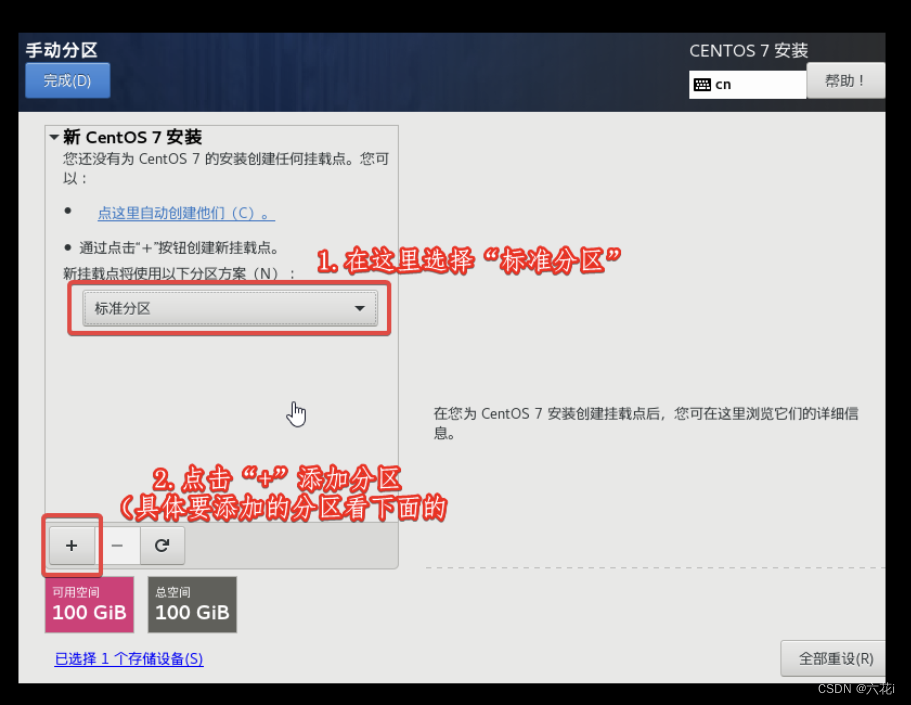Click label 新挂载点将使用以下分区方案 (N)
Screen dimensions: 911x705
pyautogui.click(x=179, y=273)
